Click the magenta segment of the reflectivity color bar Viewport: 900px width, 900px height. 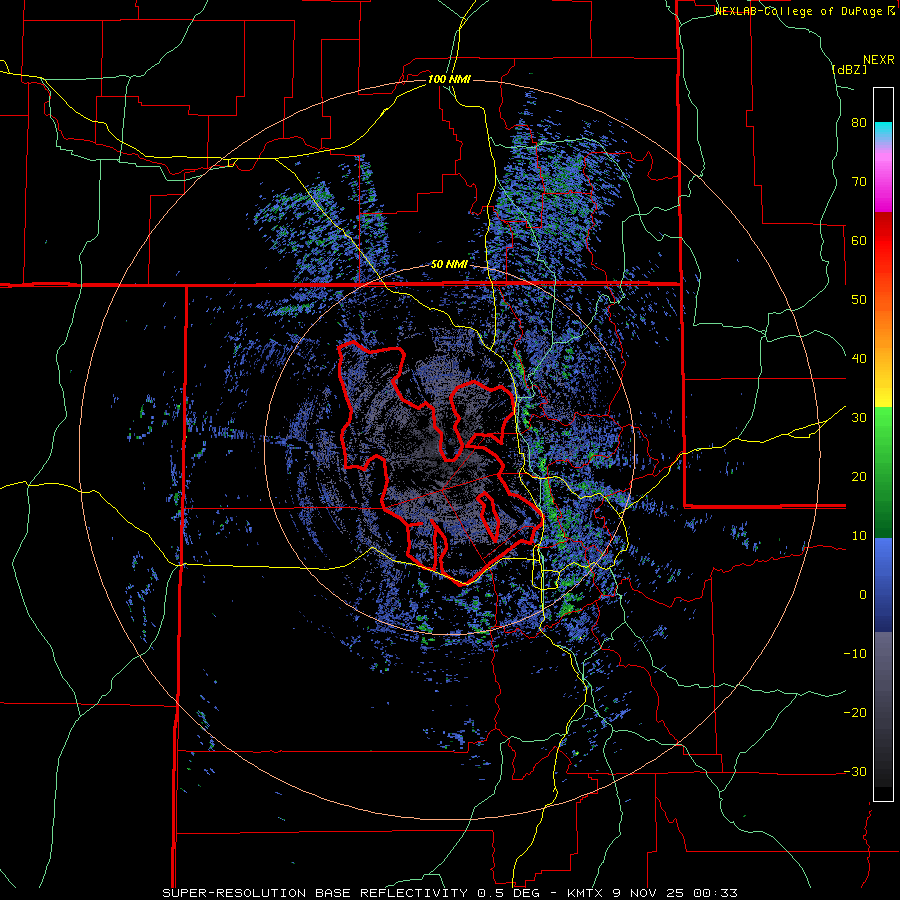[883, 184]
